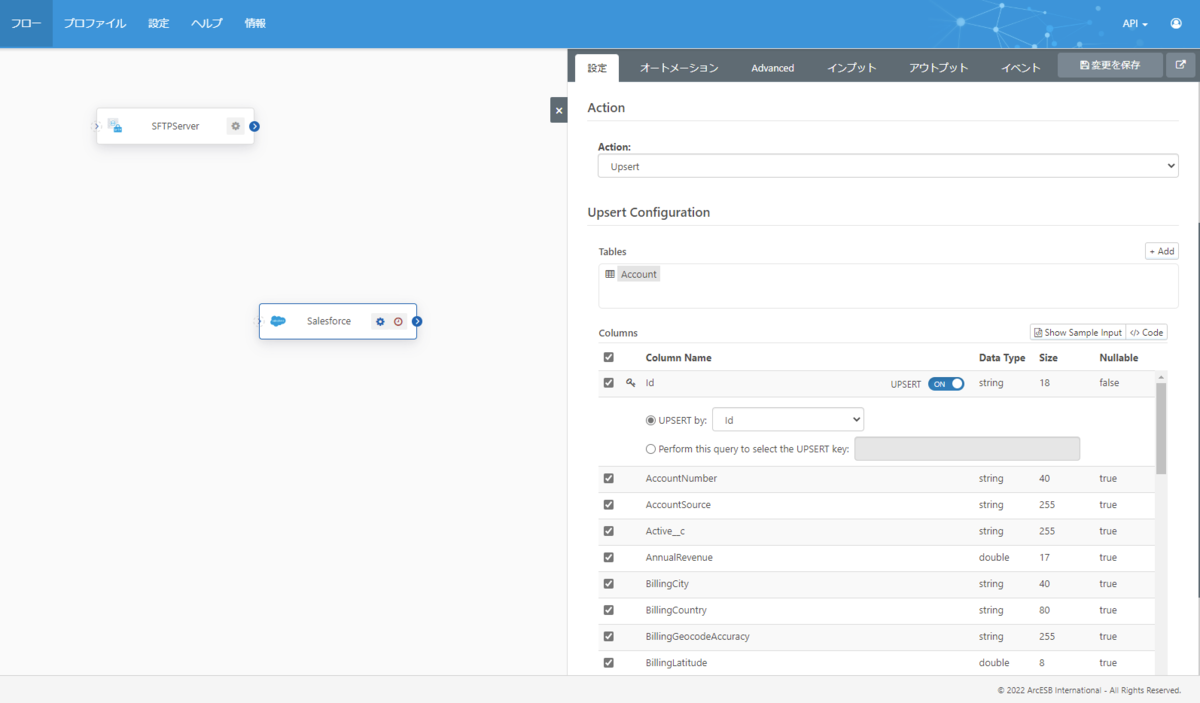
Task: Click the SFTPServer input arrow
Action: [x=97, y=126]
